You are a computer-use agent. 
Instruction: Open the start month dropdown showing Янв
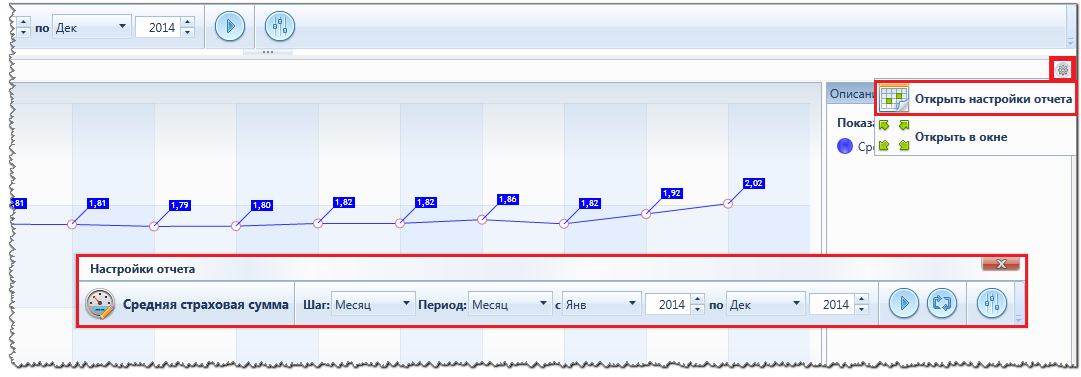click(x=600, y=304)
